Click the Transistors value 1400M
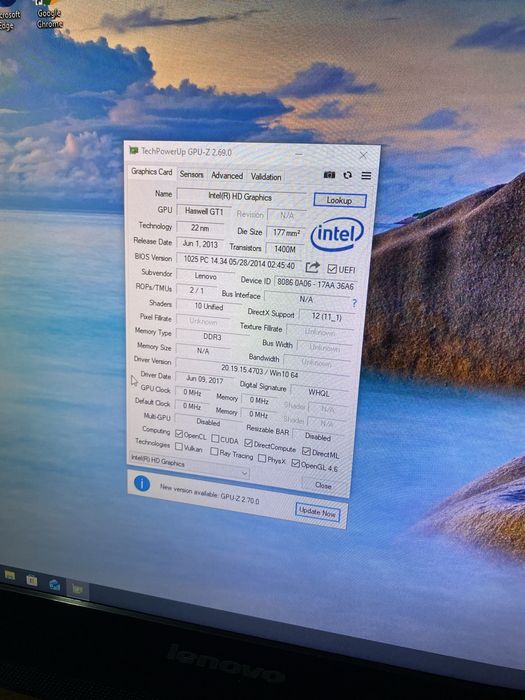 285,249
